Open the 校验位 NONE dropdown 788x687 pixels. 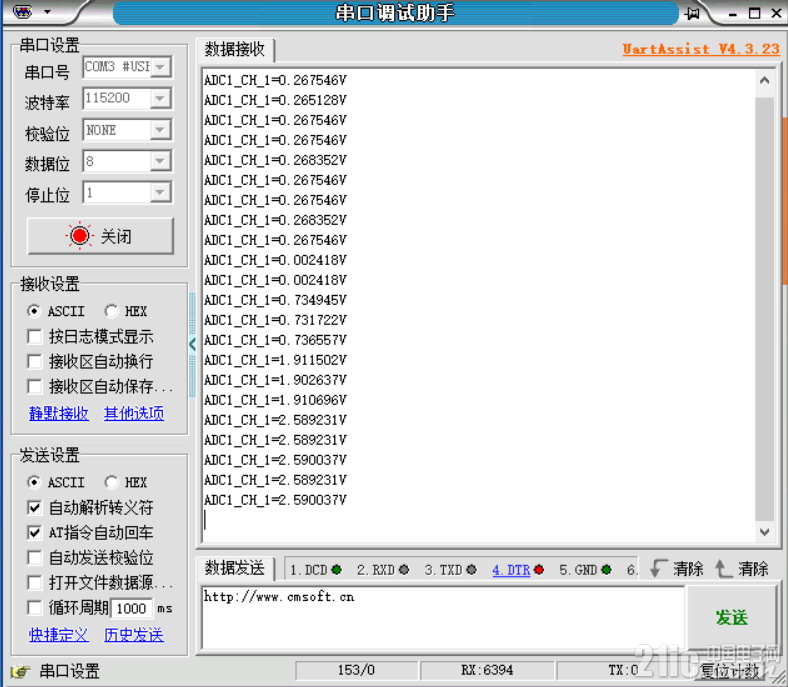160,130
